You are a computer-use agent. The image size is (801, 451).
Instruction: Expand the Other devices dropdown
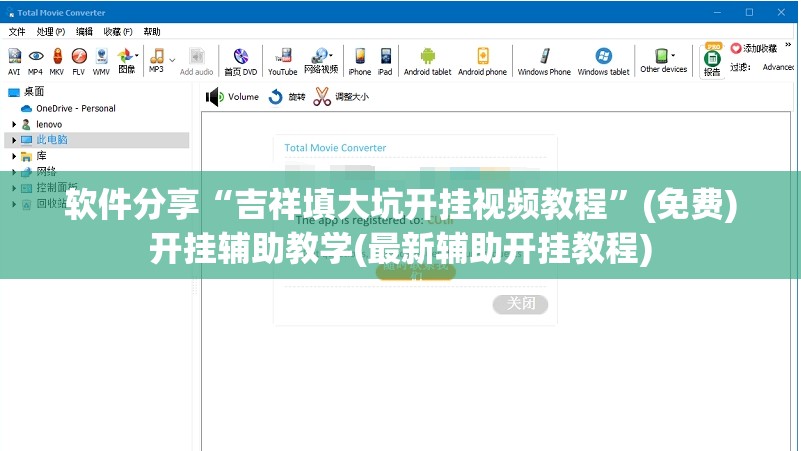[673, 55]
